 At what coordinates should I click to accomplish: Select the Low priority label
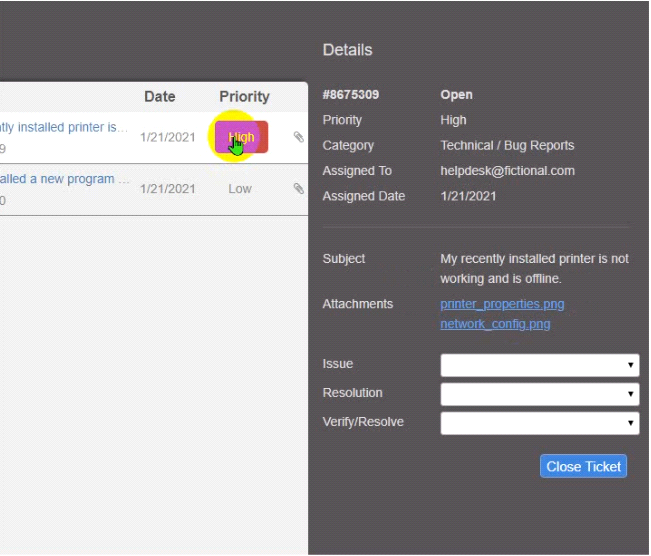(240, 189)
